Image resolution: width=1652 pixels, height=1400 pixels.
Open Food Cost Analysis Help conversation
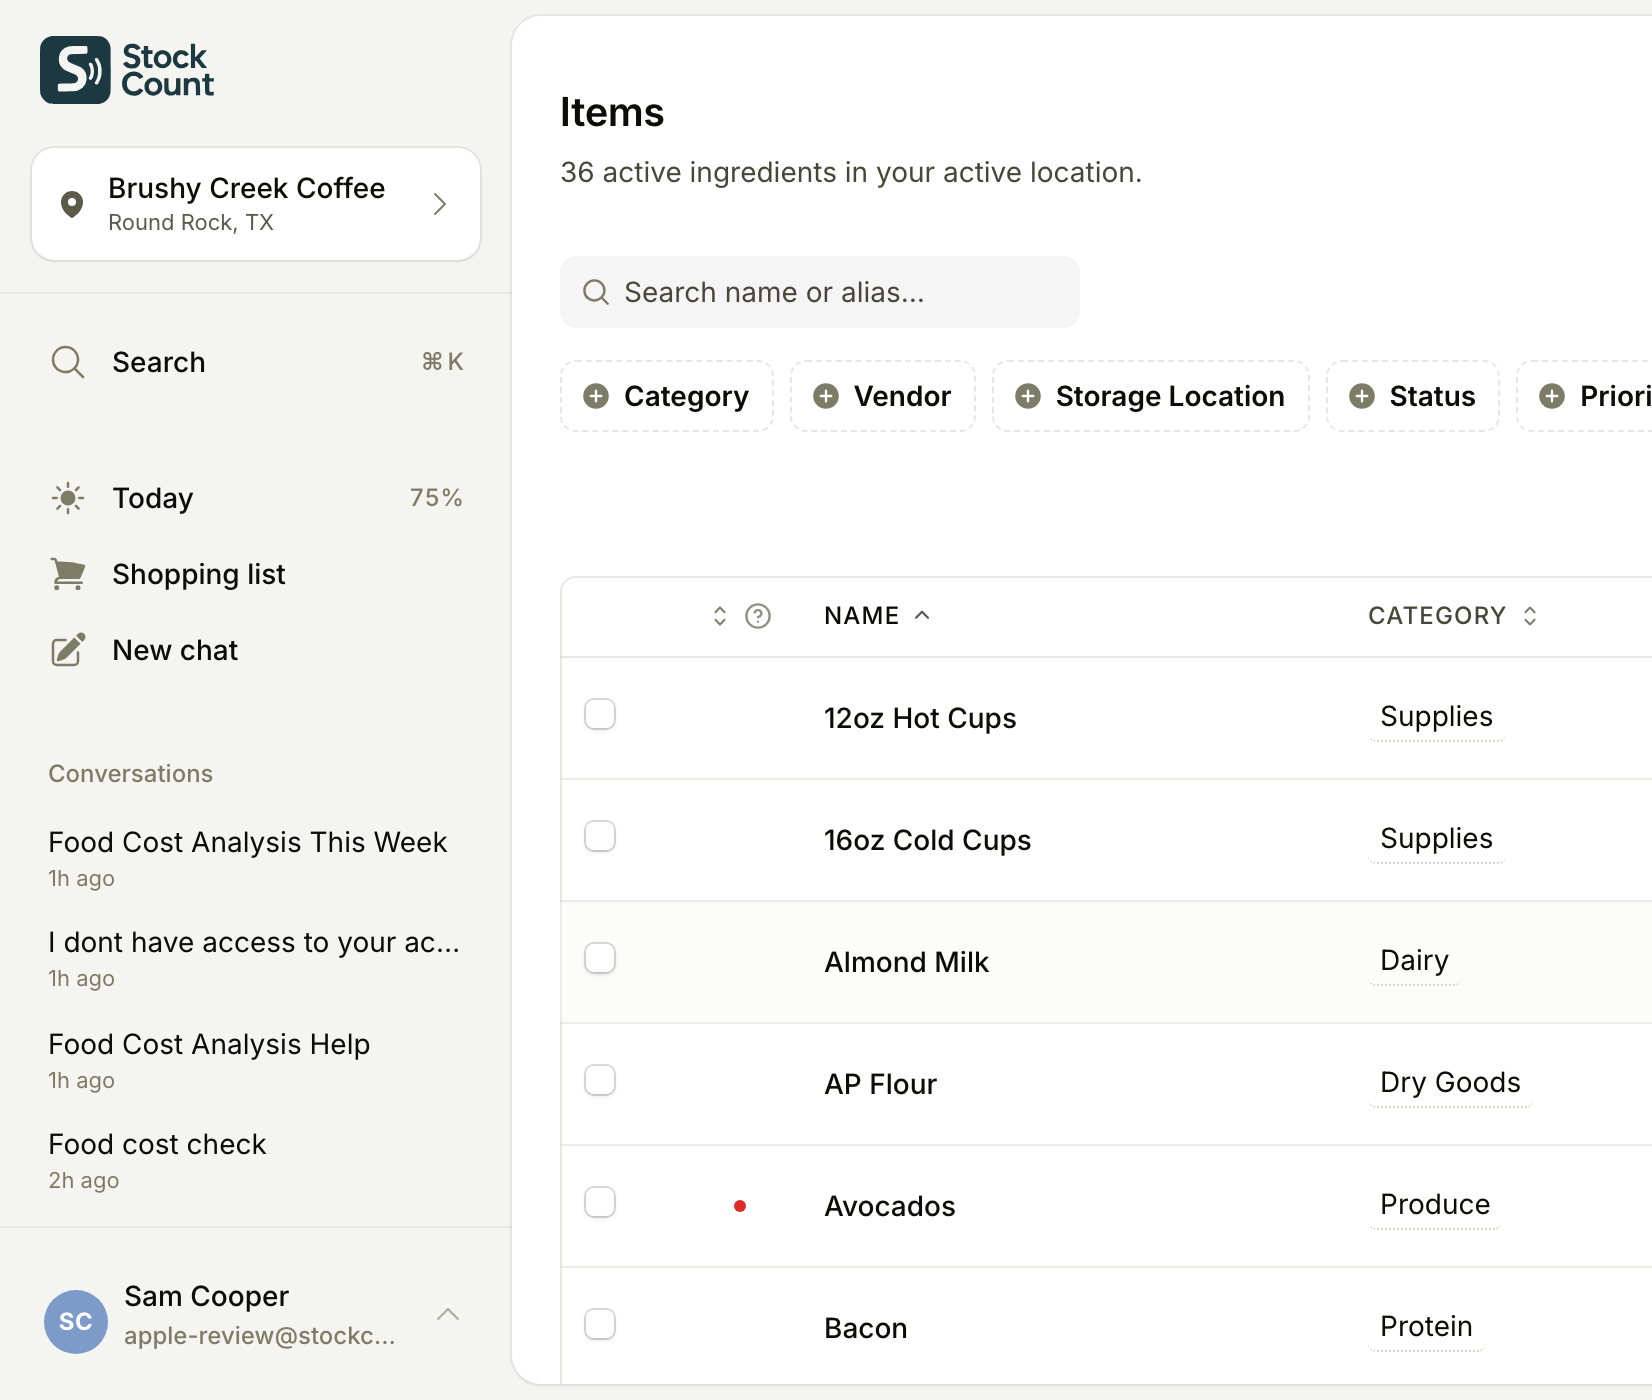click(256, 1060)
